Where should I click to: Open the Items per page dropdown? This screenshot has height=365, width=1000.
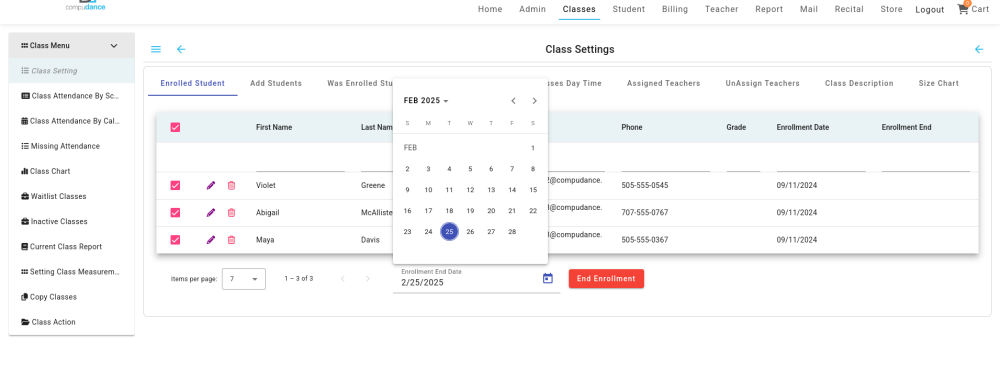point(244,279)
